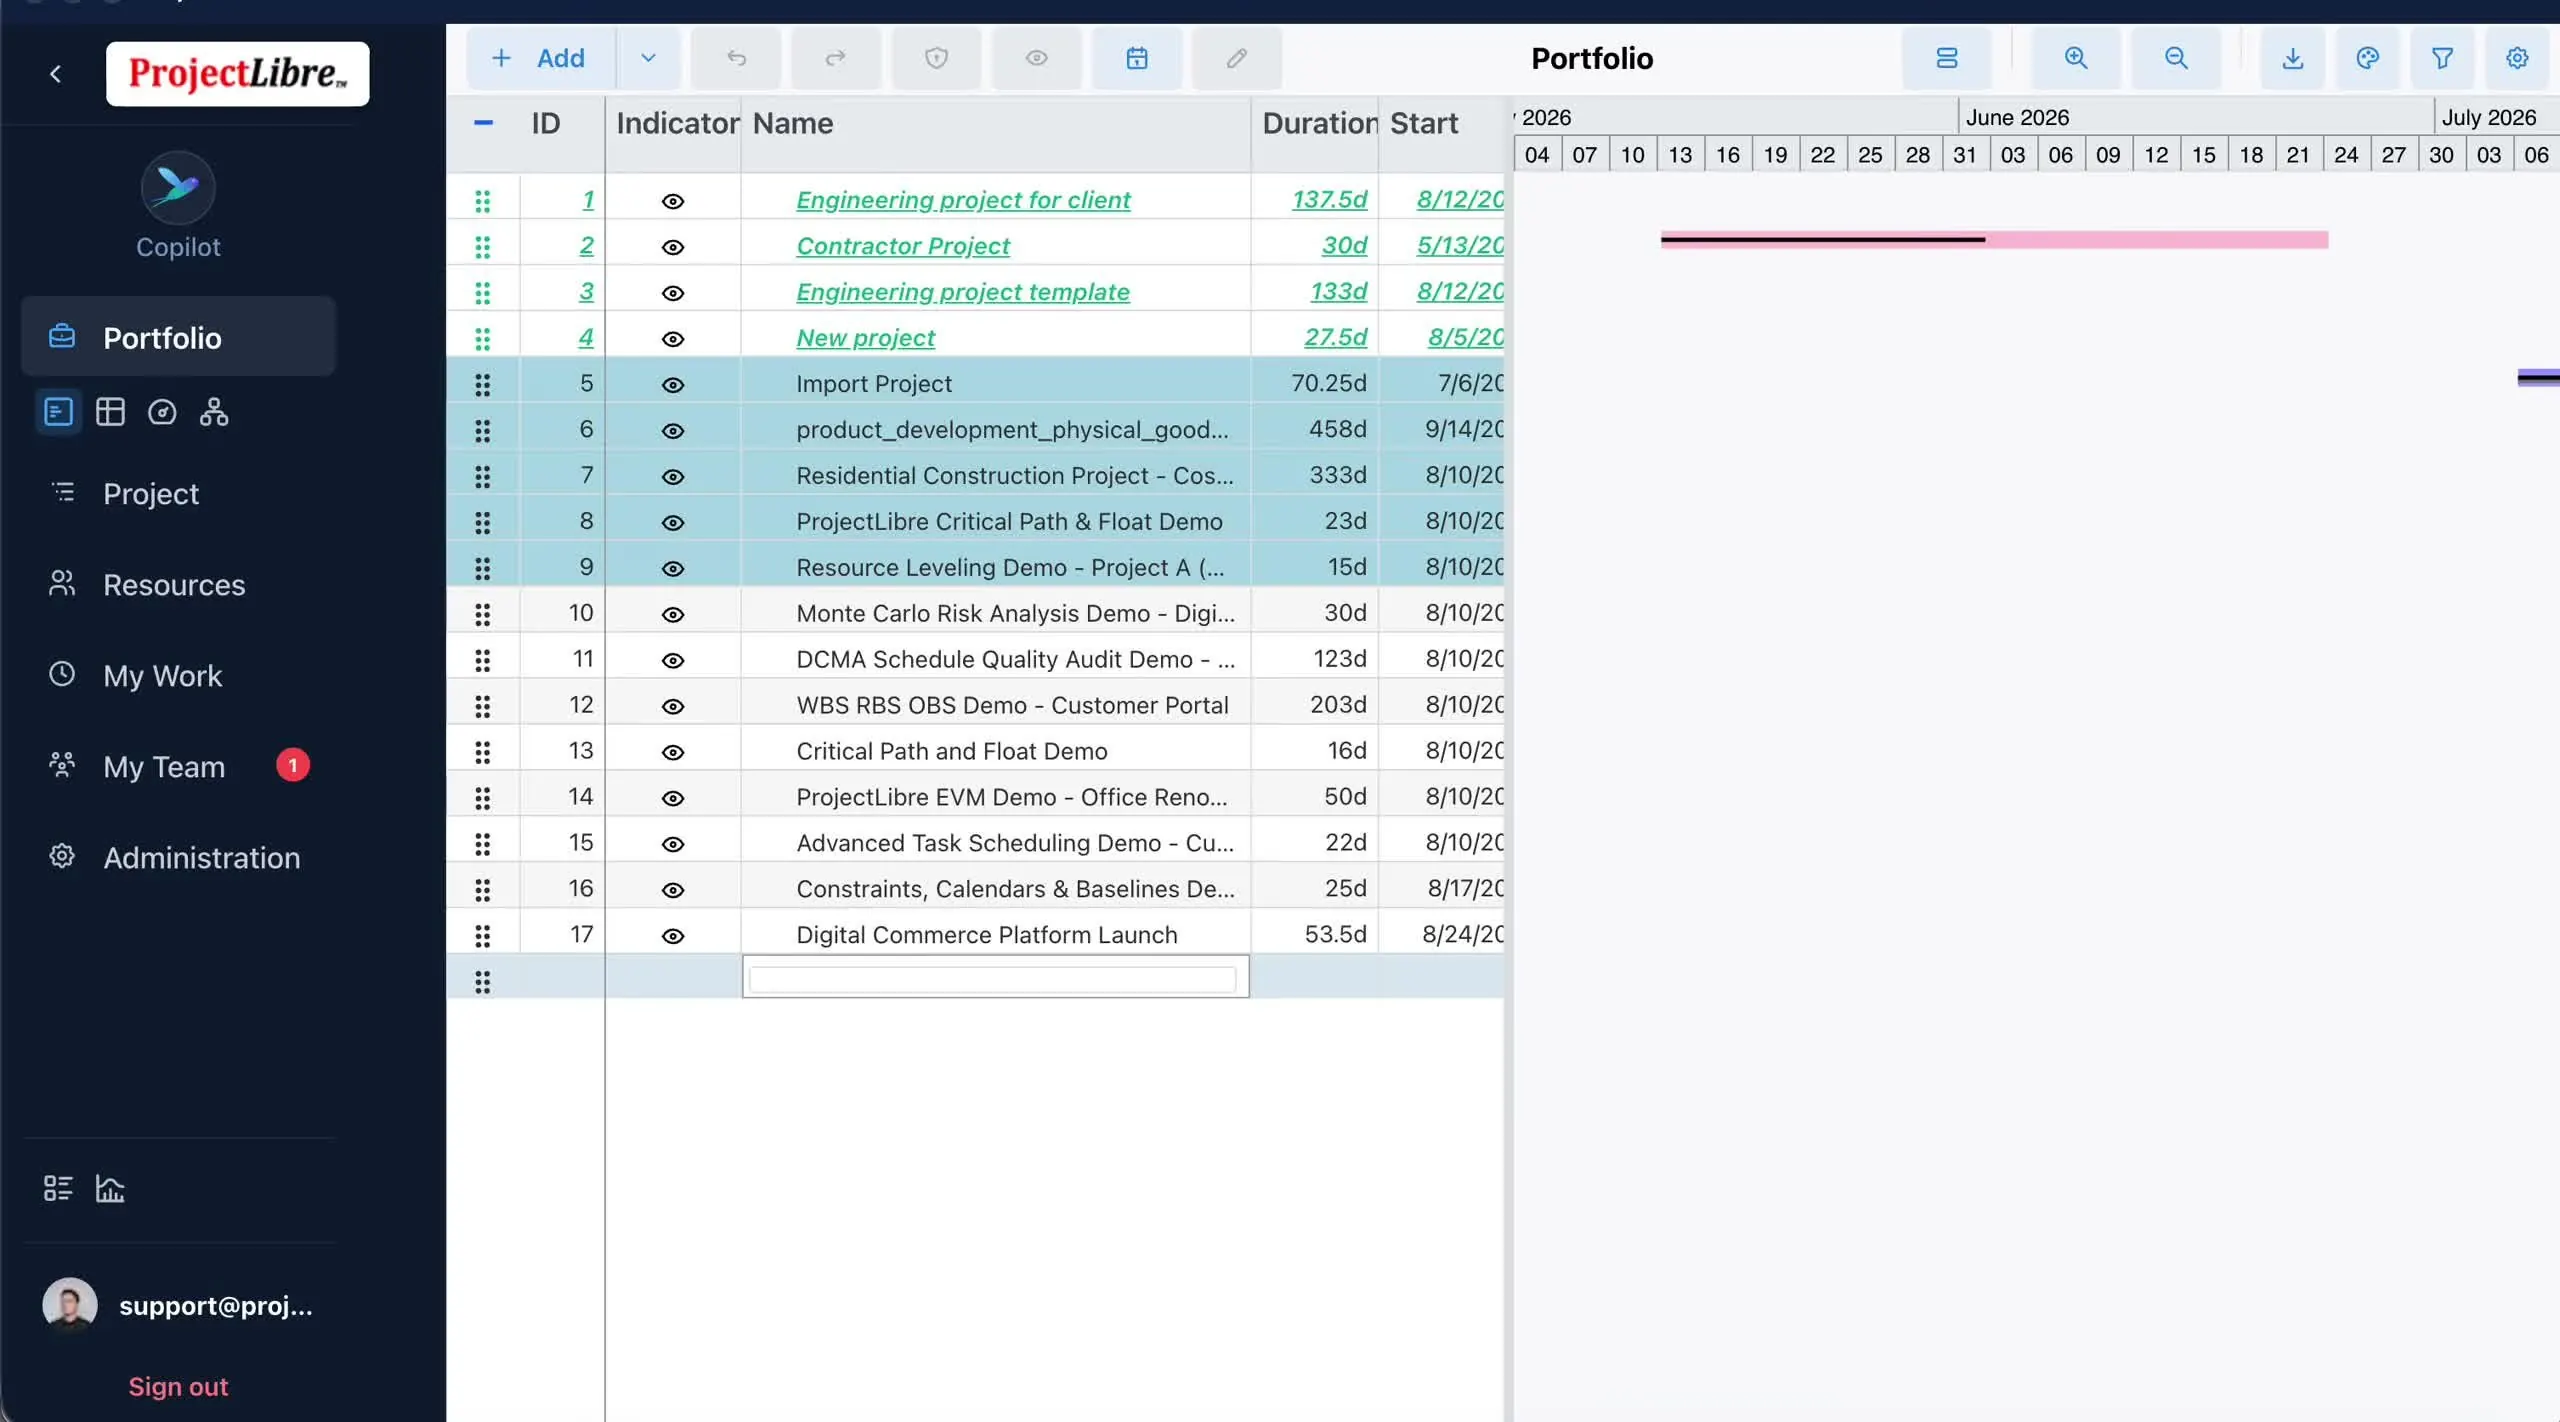2560x1422 pixels.
Task: Collapse all rows with the minus header button
Action: coord(483,123)
